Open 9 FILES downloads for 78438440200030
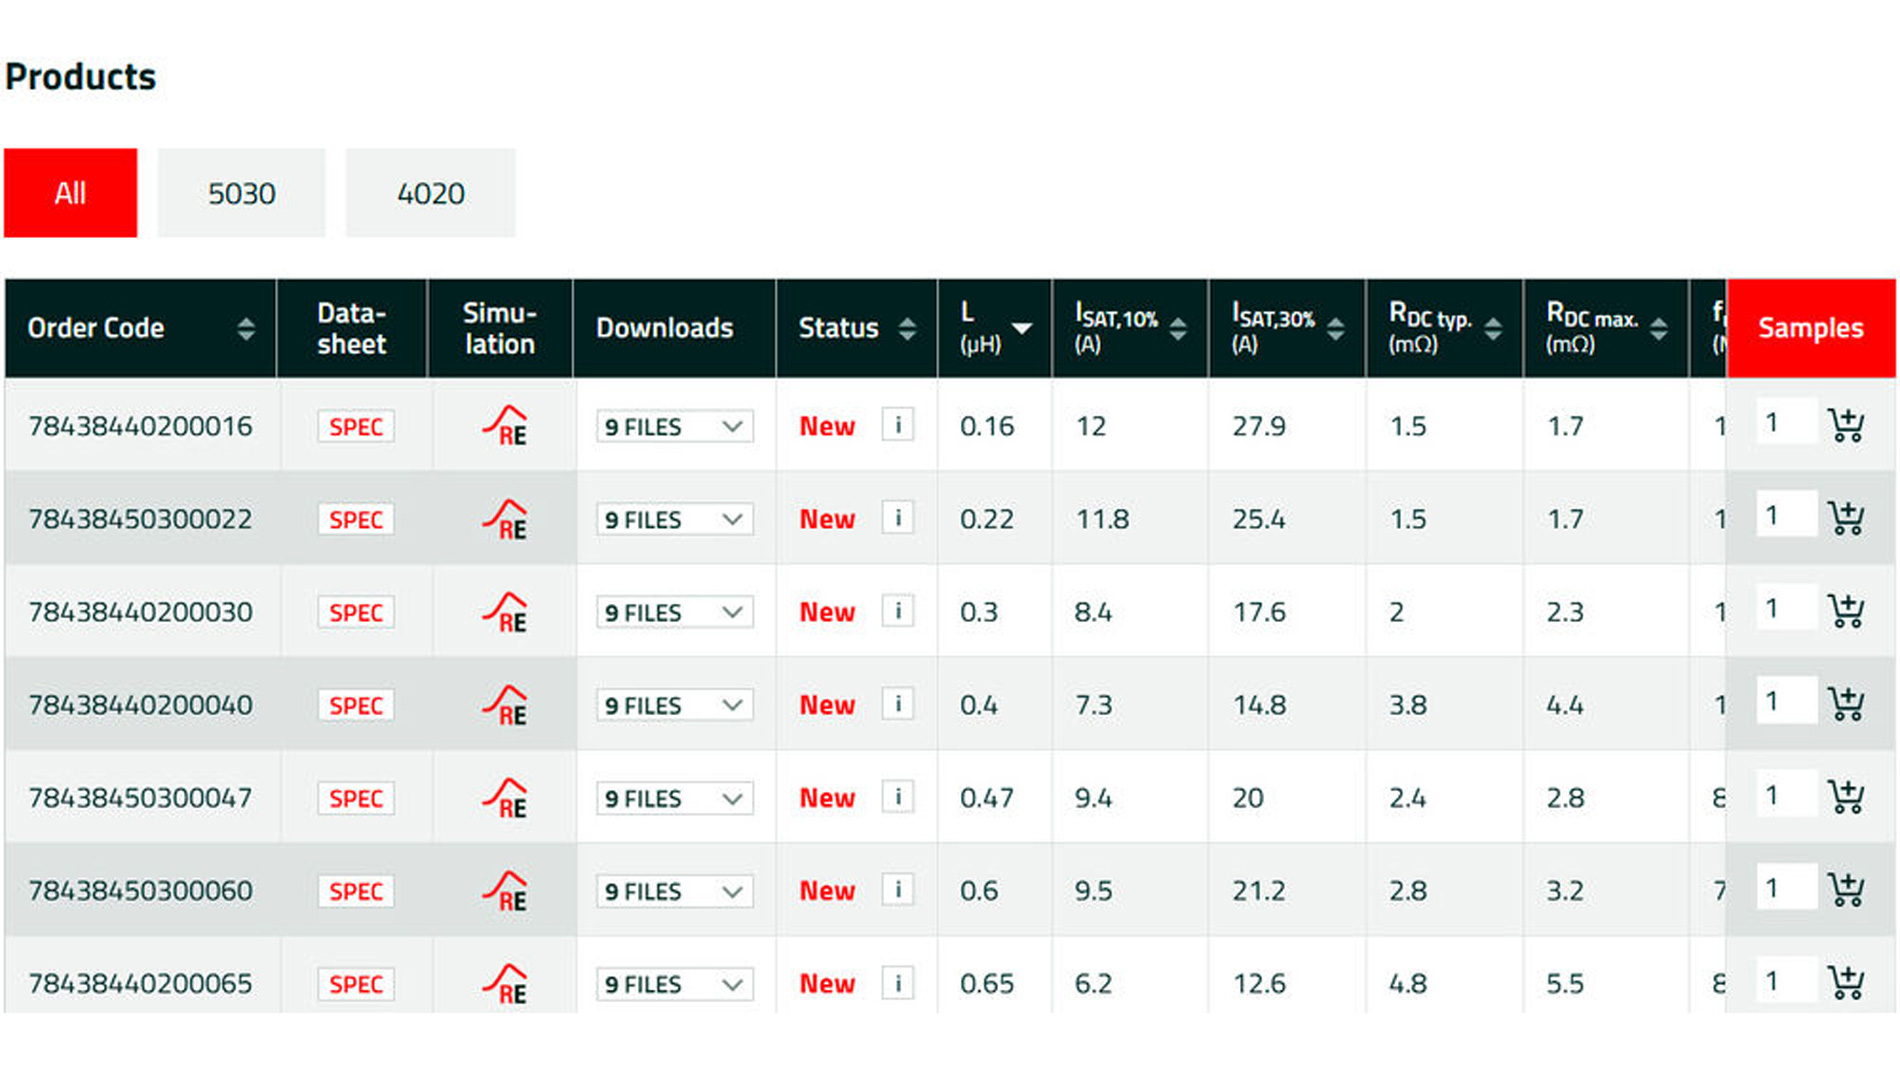Image resolution: width=1900 pixels, height=1070 pixels. 674,612
